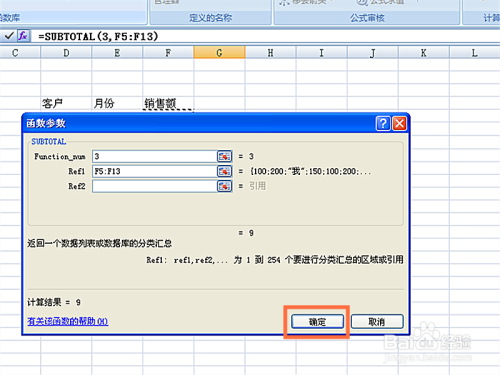
Task: Confirm formula with the checkmark icon
Action: [x=9, y=35]
